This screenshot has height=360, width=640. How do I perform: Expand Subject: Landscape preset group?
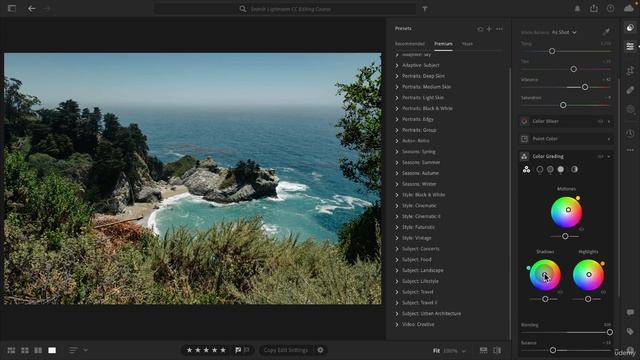[397, 270]
